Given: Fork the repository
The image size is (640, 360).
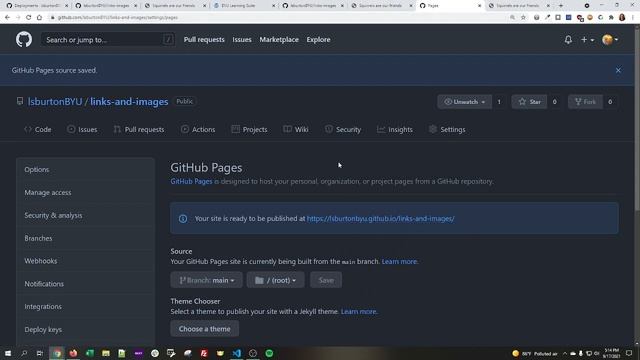Looking at the screenshot, I should point(585,102).
